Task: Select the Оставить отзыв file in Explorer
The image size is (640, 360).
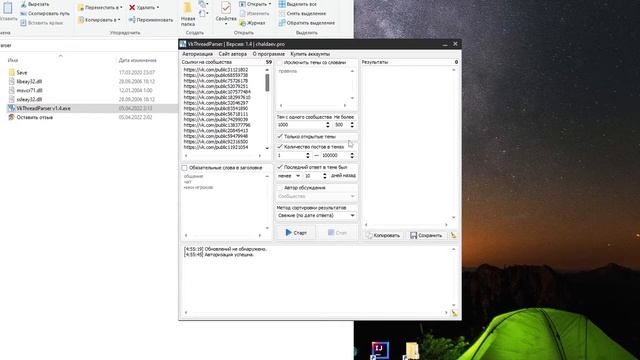Action: click(34, 118)
